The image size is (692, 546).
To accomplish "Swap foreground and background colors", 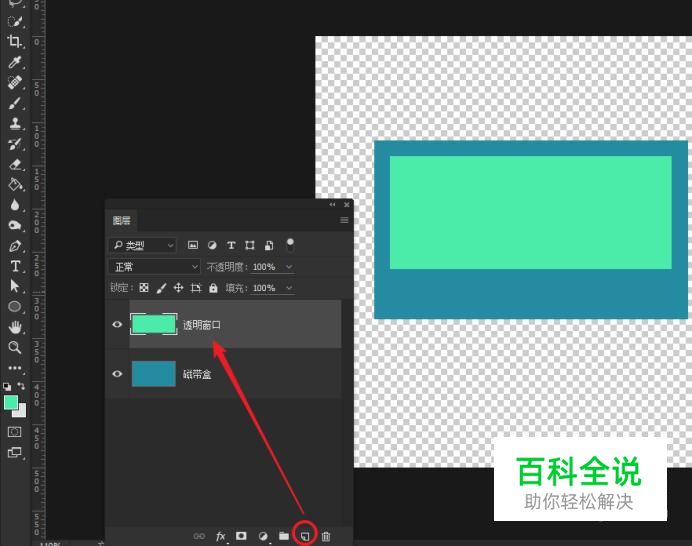I will [x=21, y=386].
